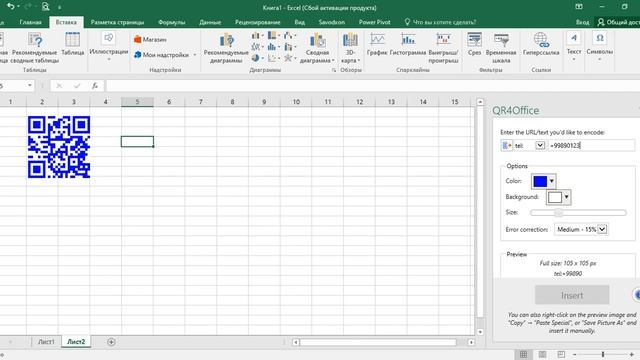Open the Данные ribbon tab
The width and height of the screenshot is (640, 360).
point(210,22)
